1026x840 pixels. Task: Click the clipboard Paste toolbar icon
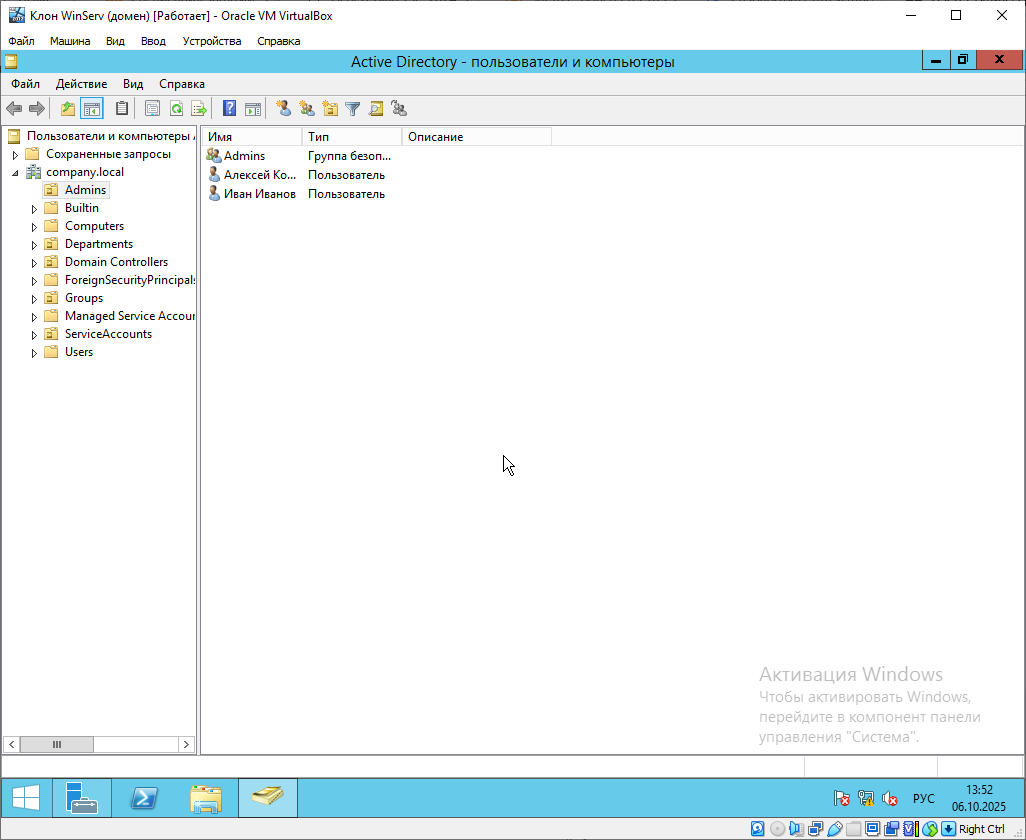pyautogui.click(x=122, y=109)
